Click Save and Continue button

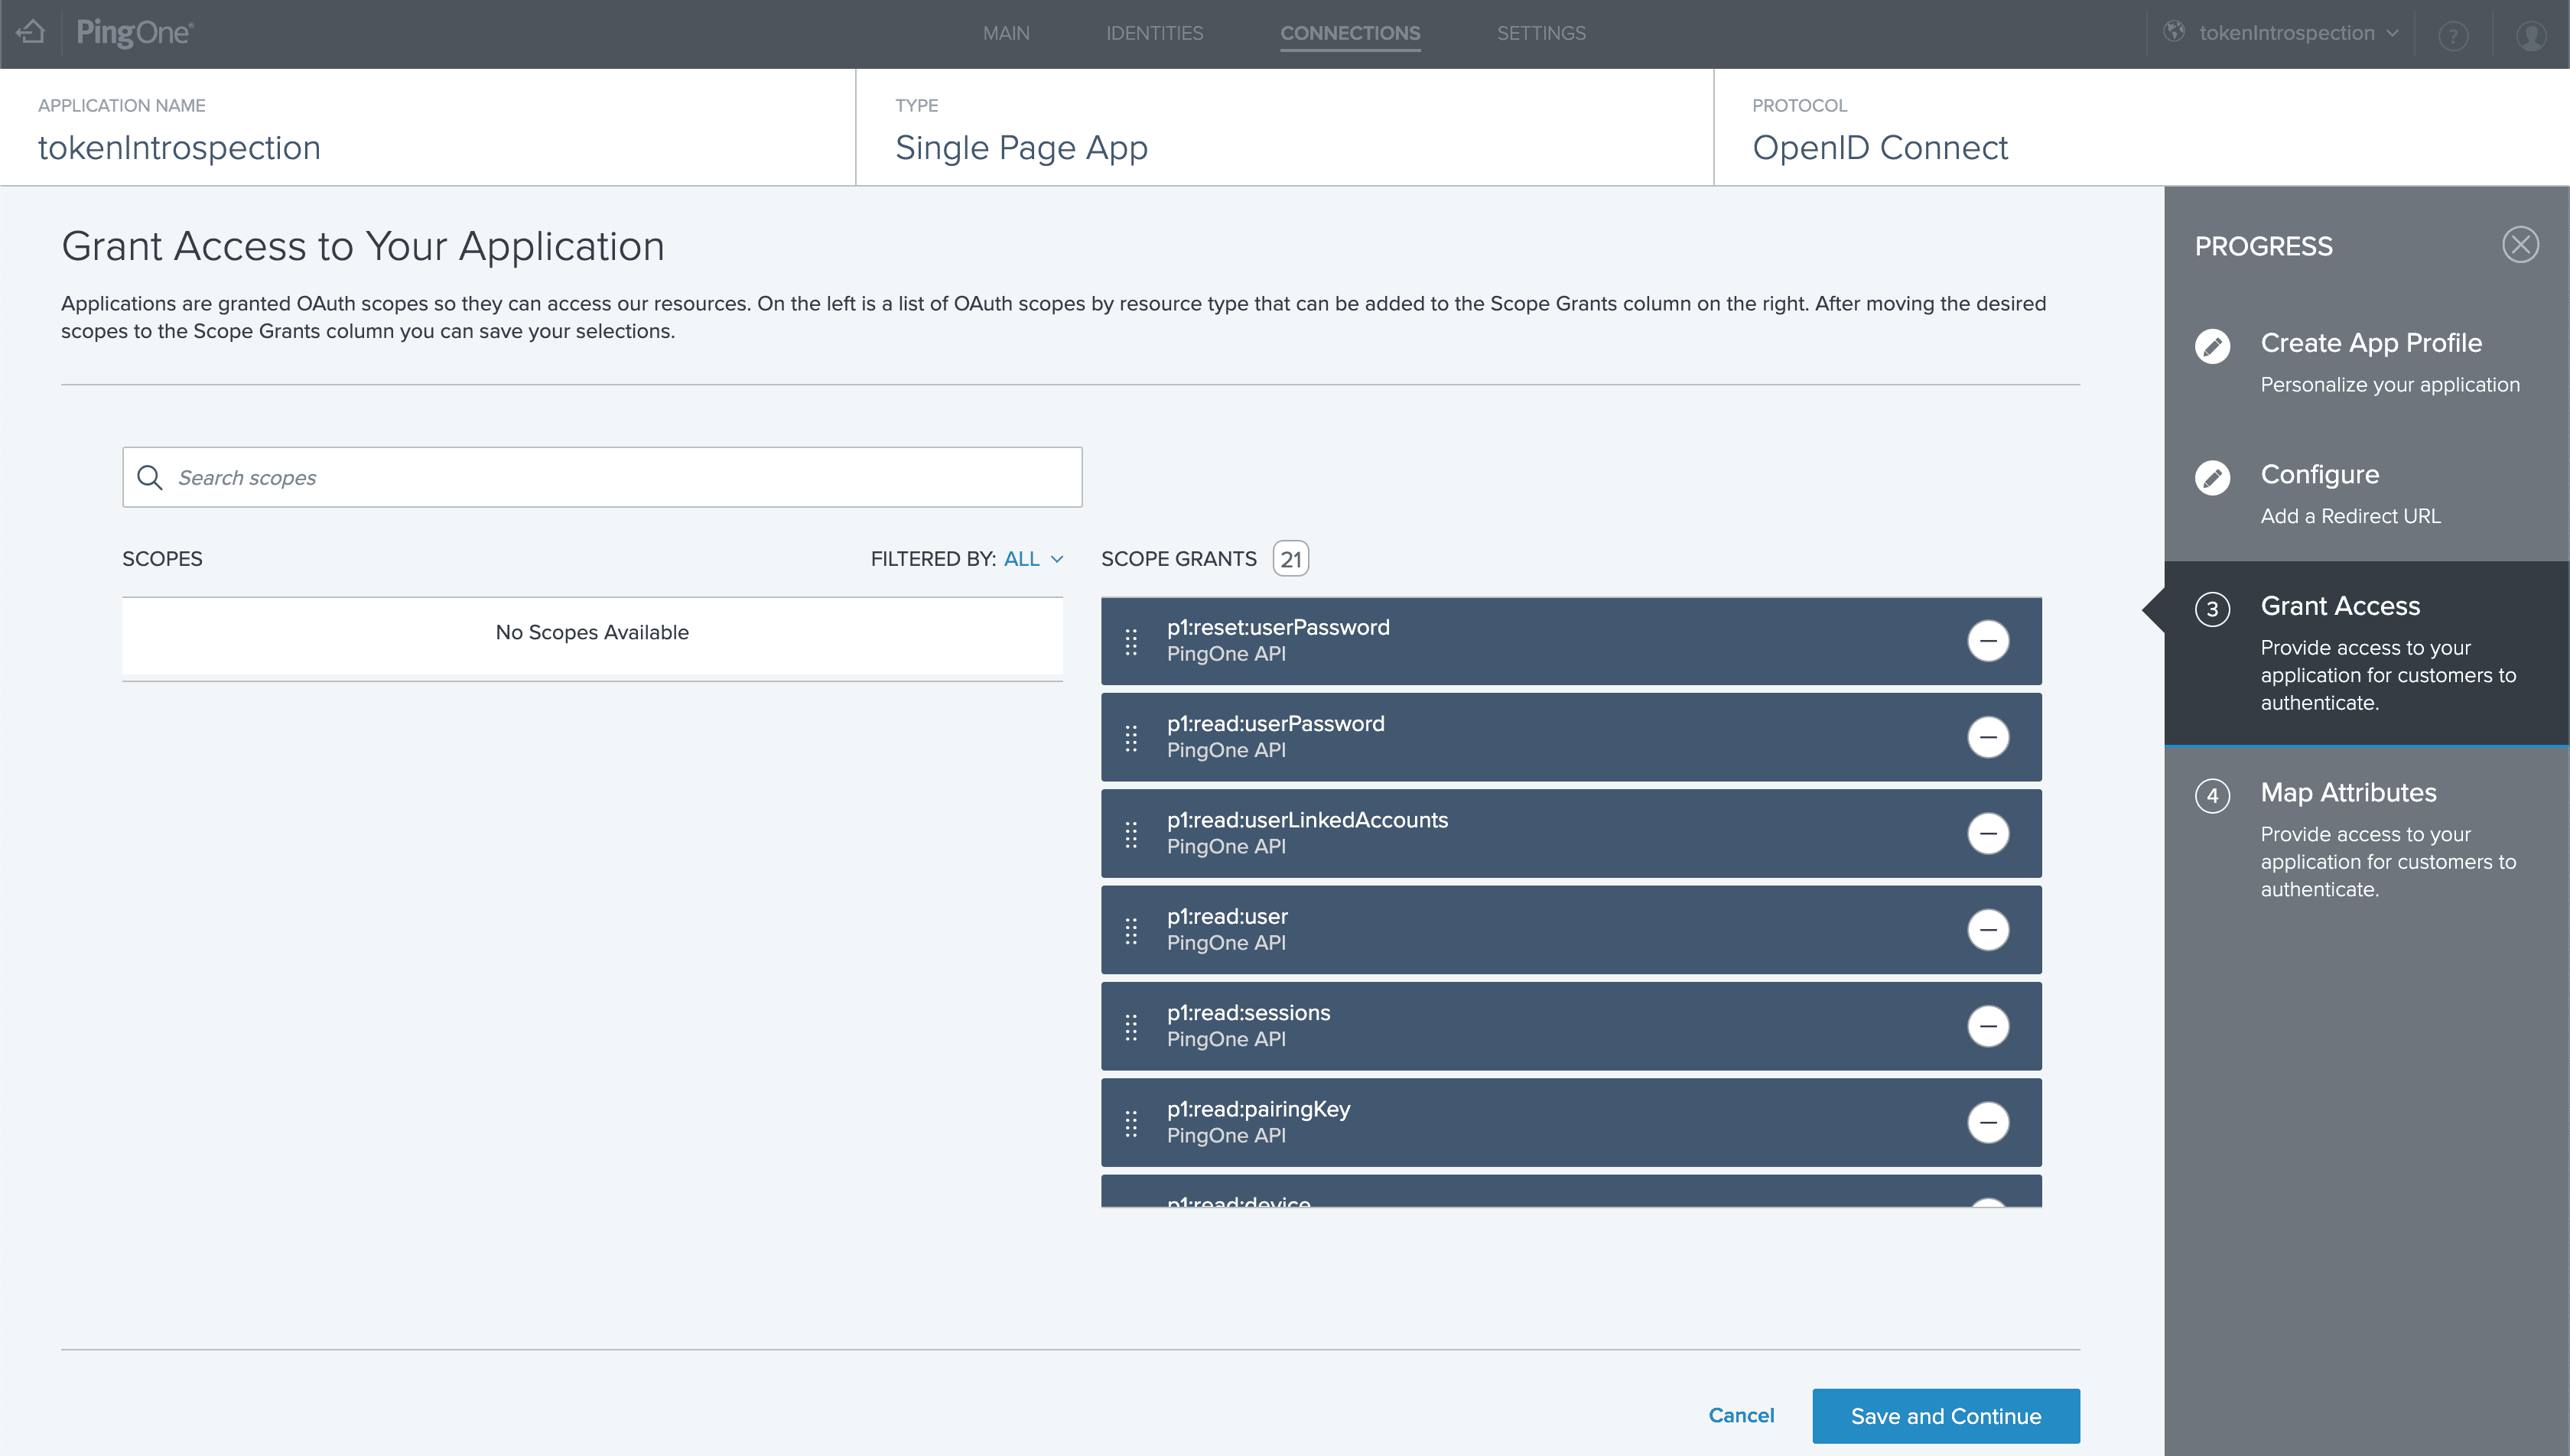point(1945,1416)
